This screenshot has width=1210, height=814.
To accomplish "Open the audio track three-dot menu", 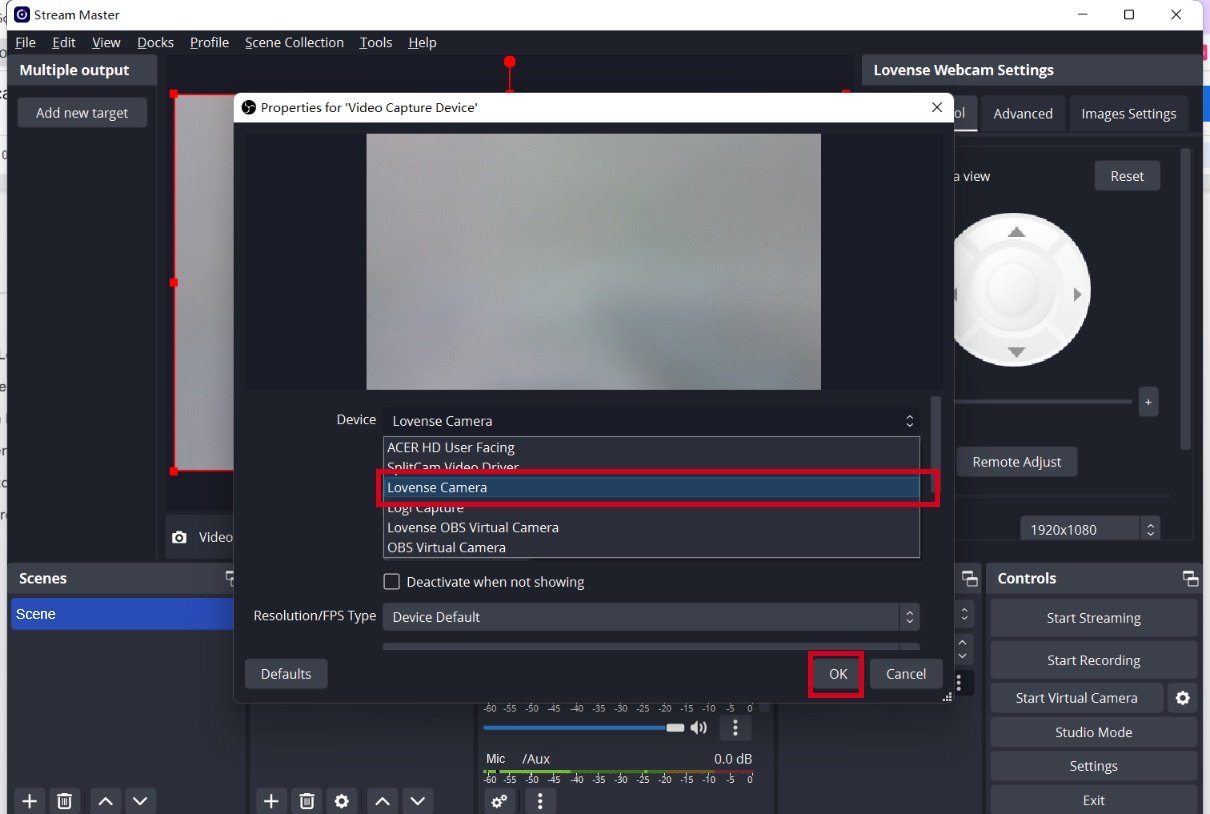I will (x=735, y=727).
